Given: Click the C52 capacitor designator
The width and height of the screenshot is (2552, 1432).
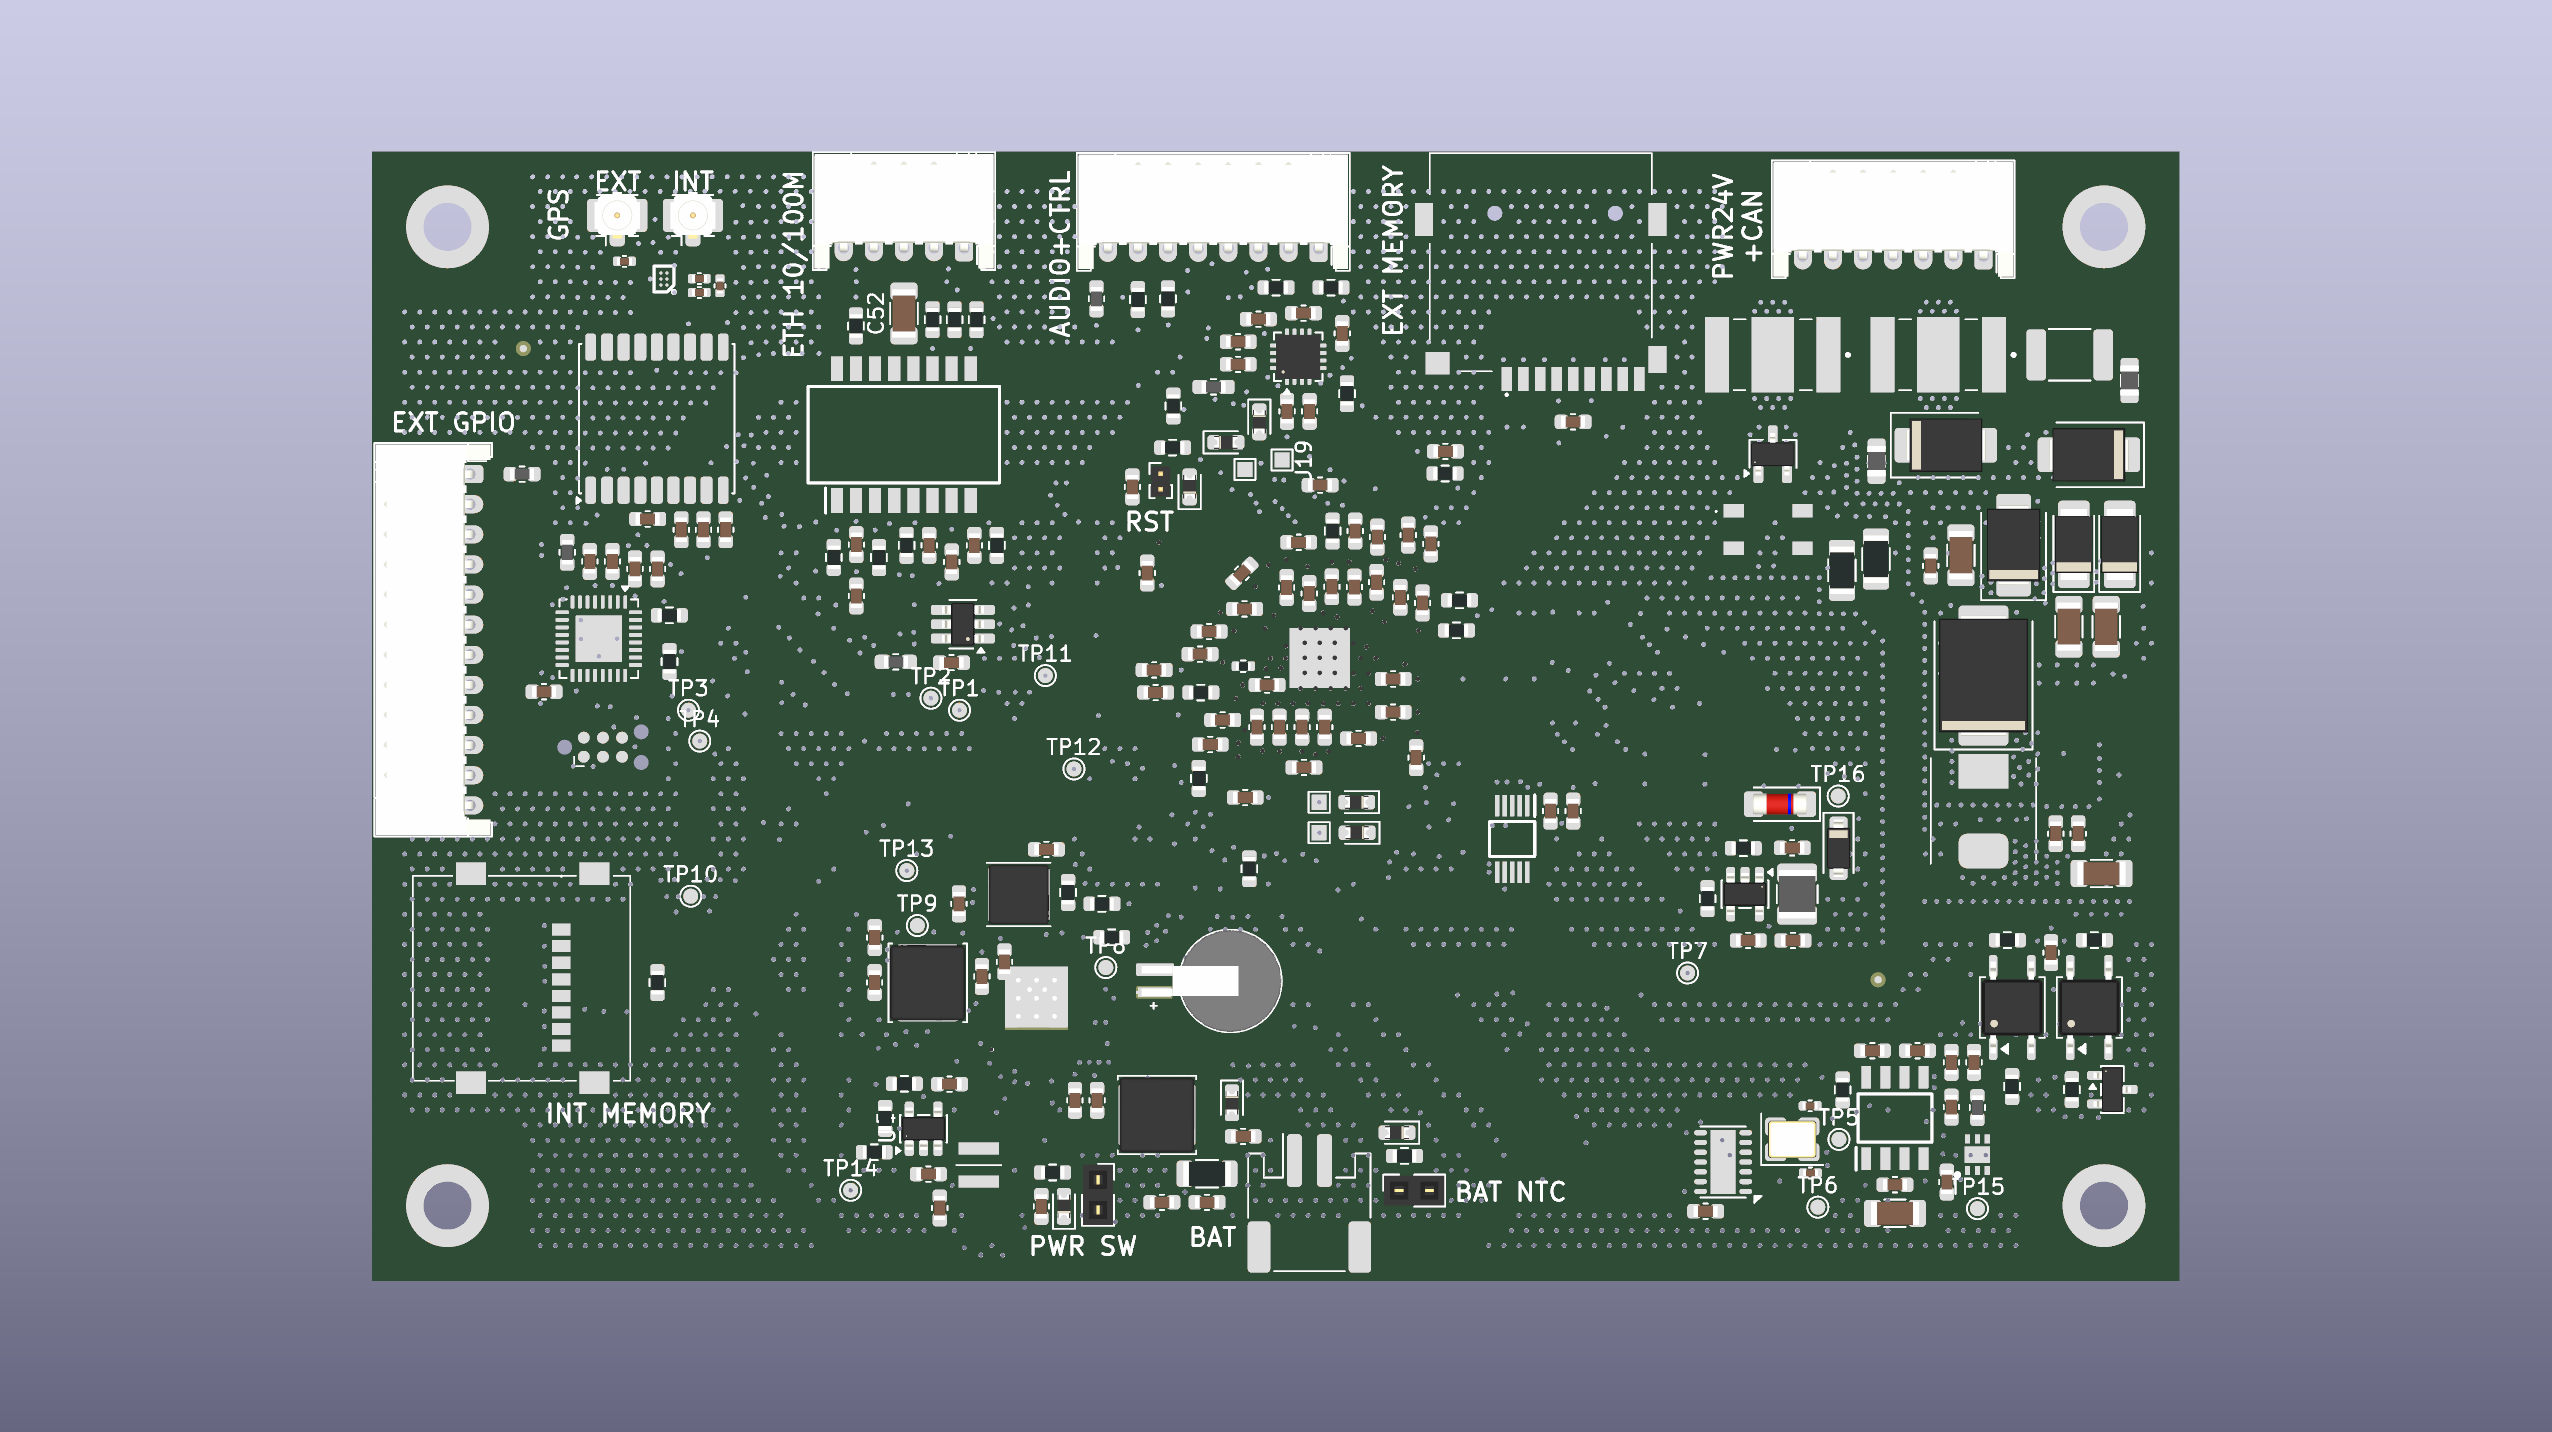Looking at the screenshot, I should pos(876,313).
